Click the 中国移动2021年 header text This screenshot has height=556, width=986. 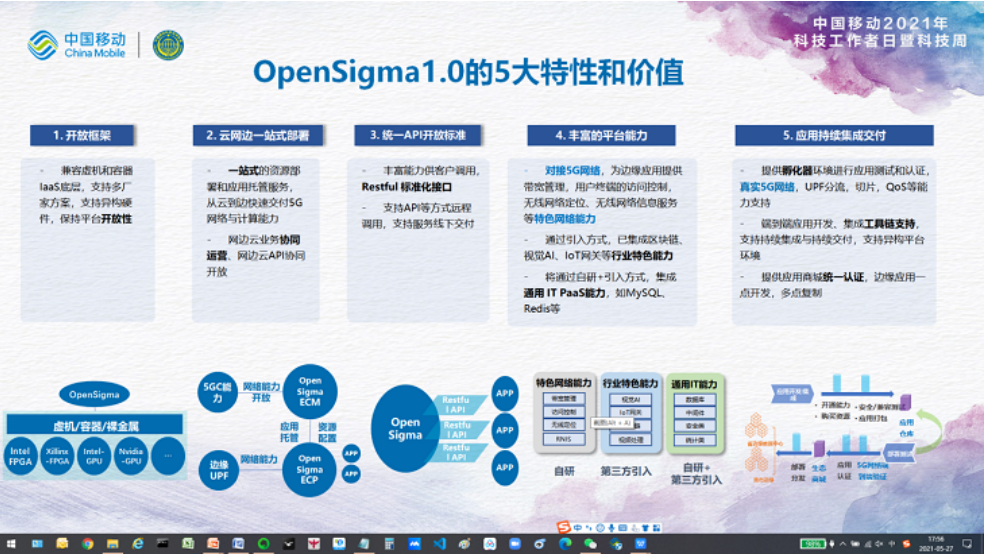click(880, 24)
